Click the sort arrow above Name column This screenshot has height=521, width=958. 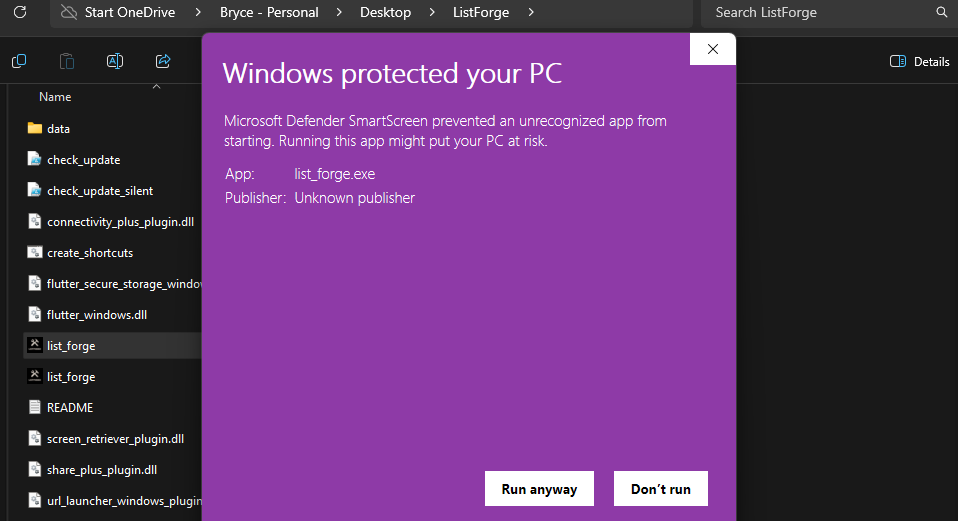click(156, 87)
